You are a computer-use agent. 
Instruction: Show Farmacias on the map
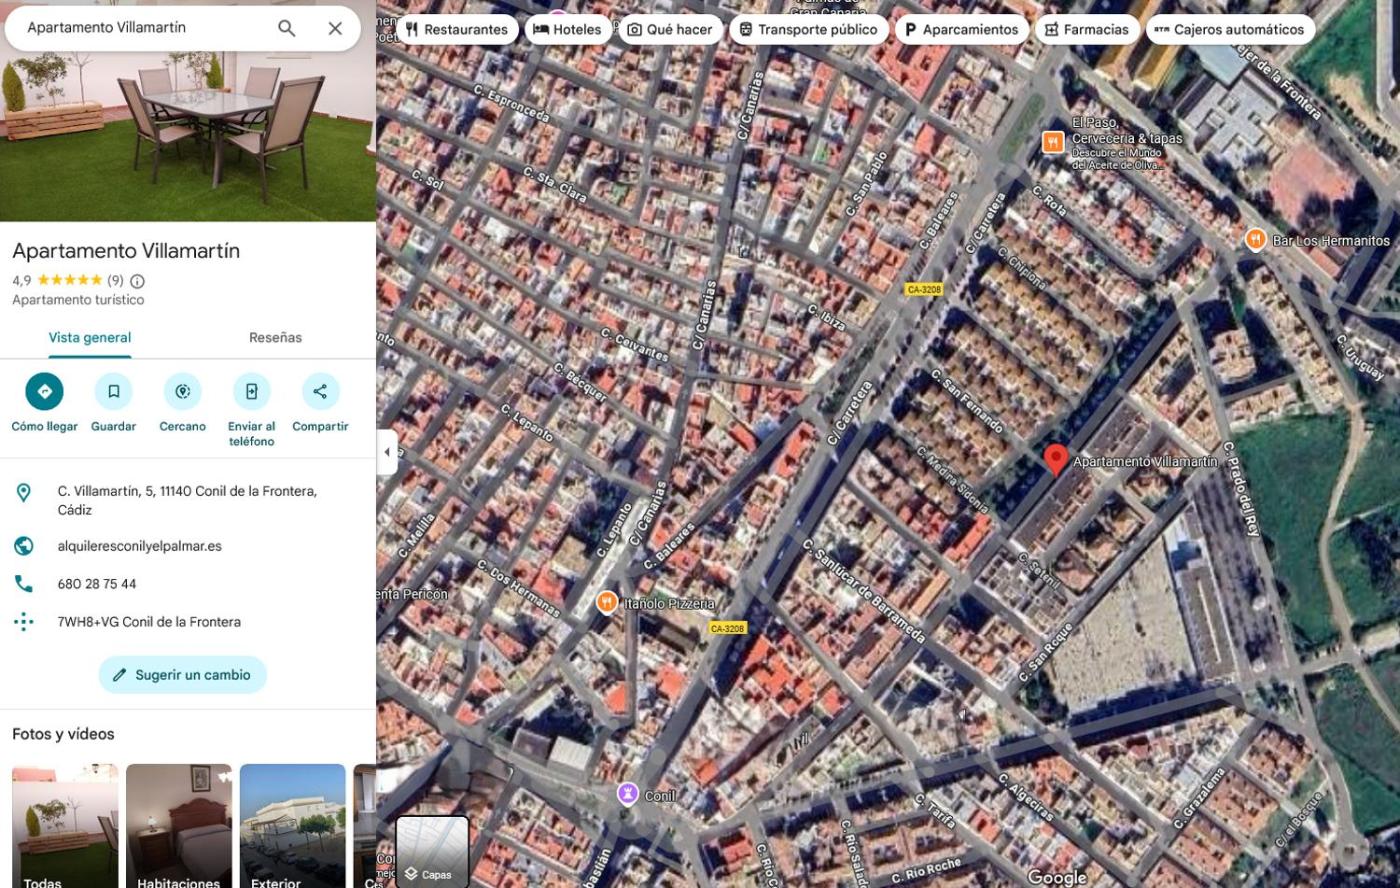click(1086, 29)
